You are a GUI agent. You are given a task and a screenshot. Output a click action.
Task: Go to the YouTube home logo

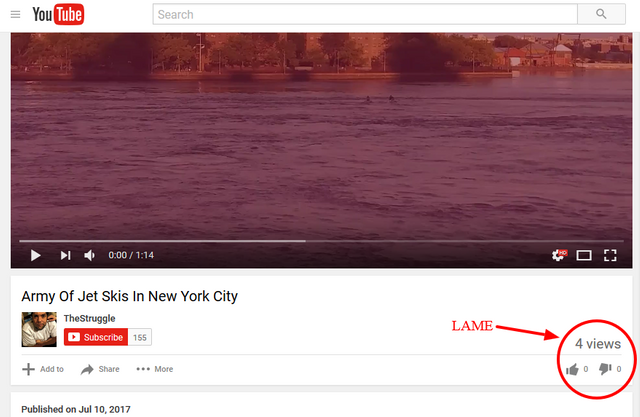(x=58, y=14)
